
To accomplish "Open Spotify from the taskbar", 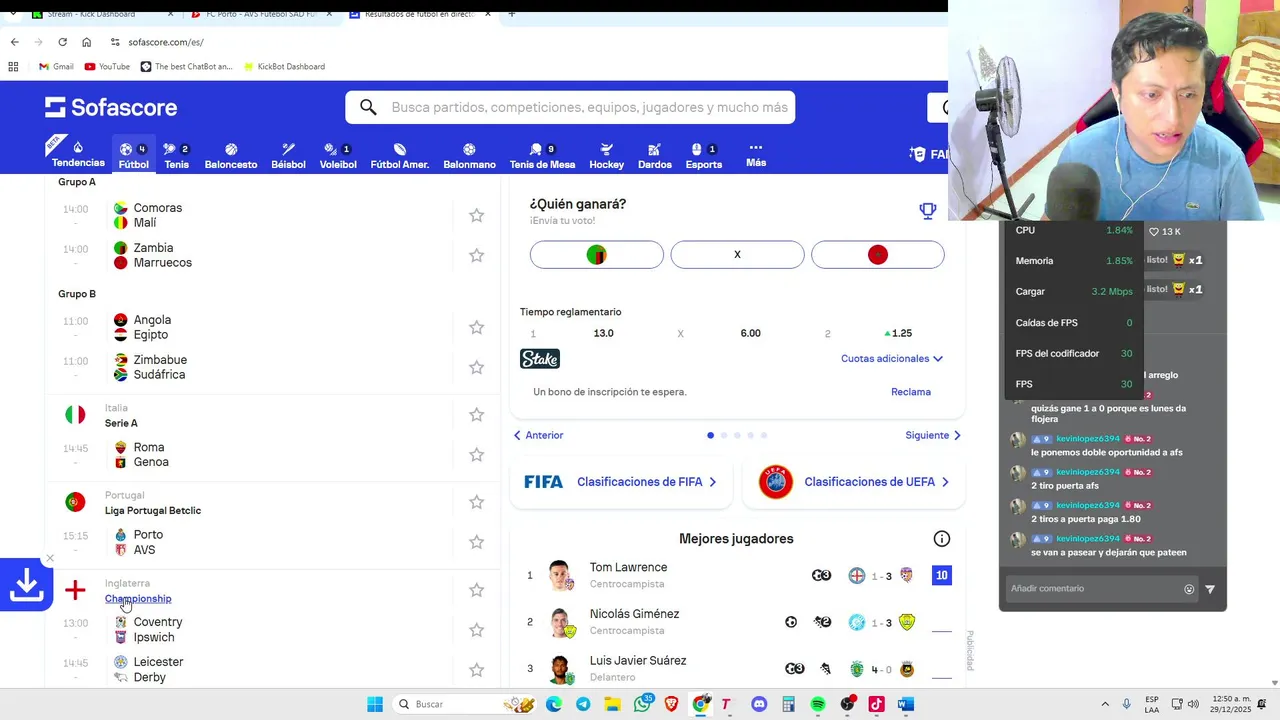I will pyautogui.click(x=817, y=704).
